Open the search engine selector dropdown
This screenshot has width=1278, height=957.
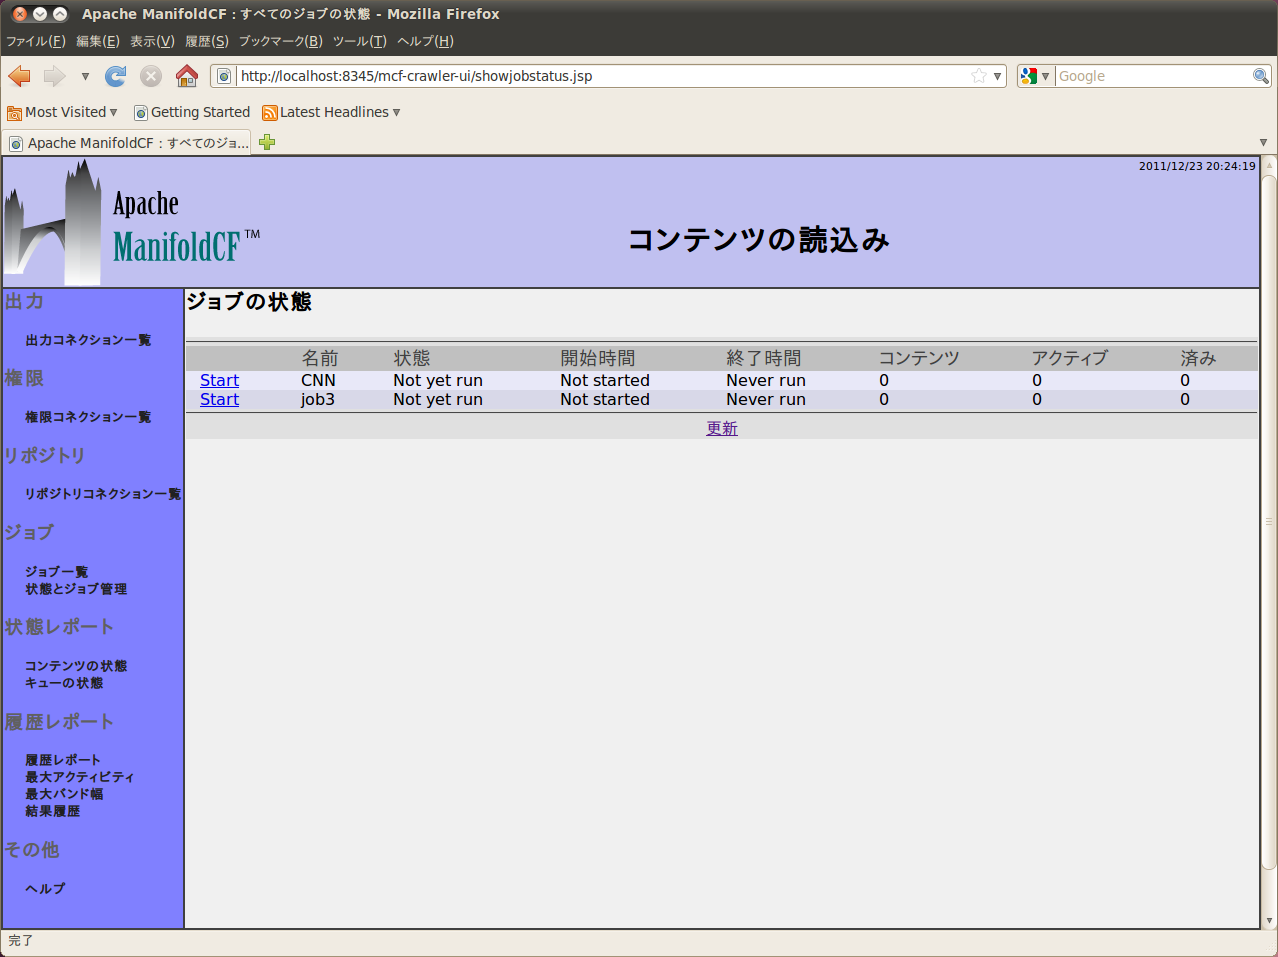(x=1035, y=76)
